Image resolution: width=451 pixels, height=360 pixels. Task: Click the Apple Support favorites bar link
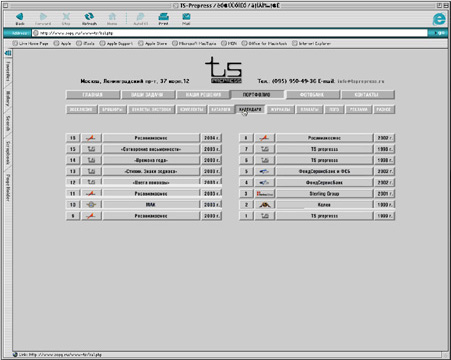tap(116, 43)
